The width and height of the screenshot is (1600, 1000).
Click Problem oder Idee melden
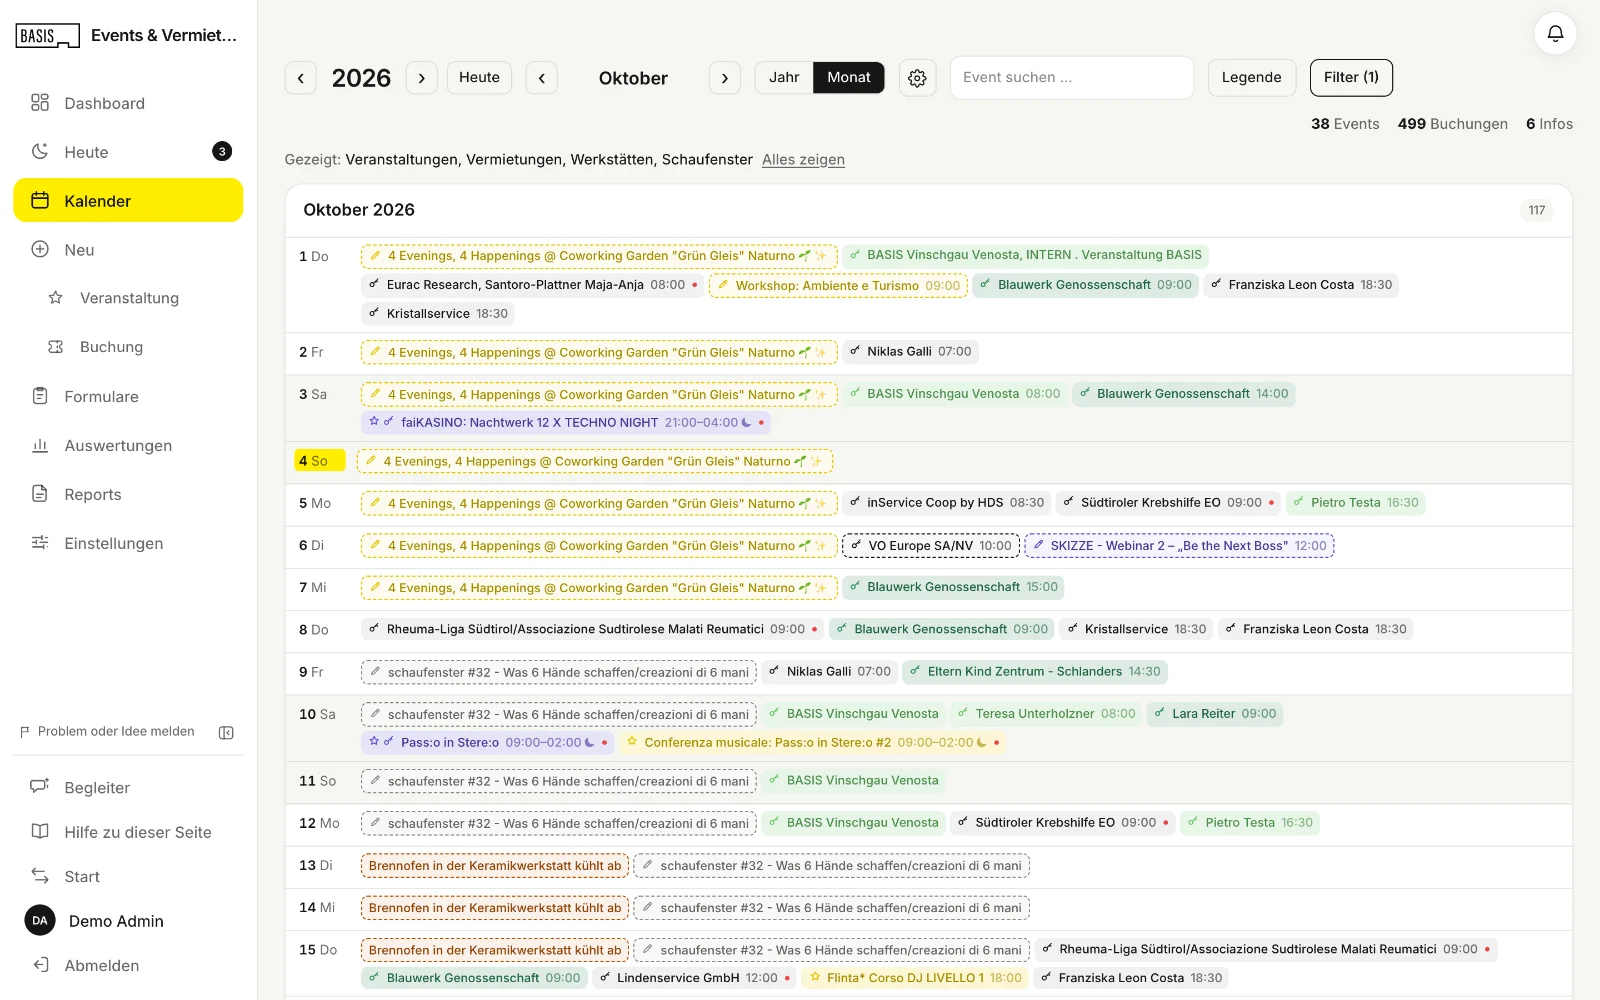tap(107, 732)
